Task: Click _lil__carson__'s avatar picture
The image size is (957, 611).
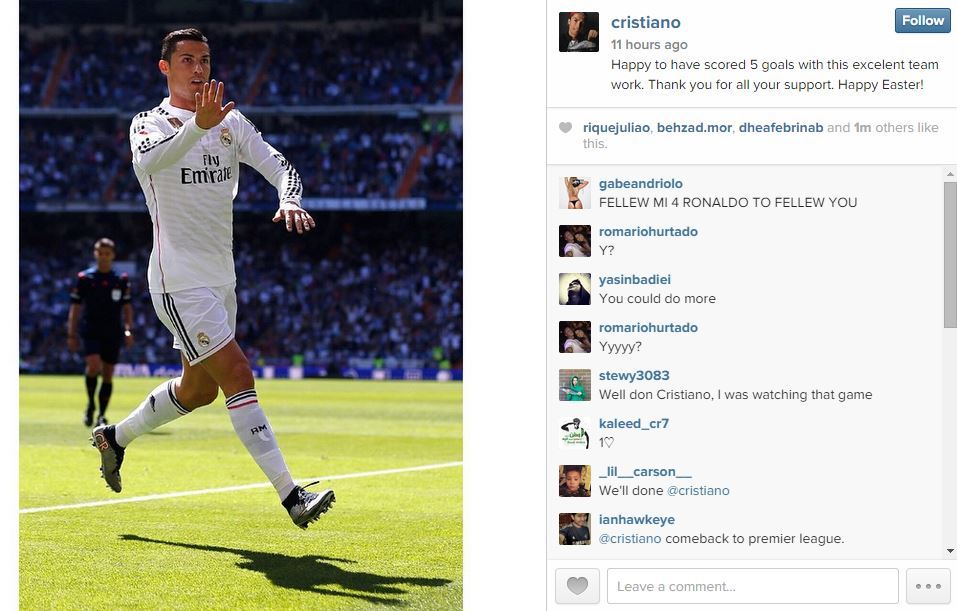Action: pyautogui.click(x=575, y=481)
